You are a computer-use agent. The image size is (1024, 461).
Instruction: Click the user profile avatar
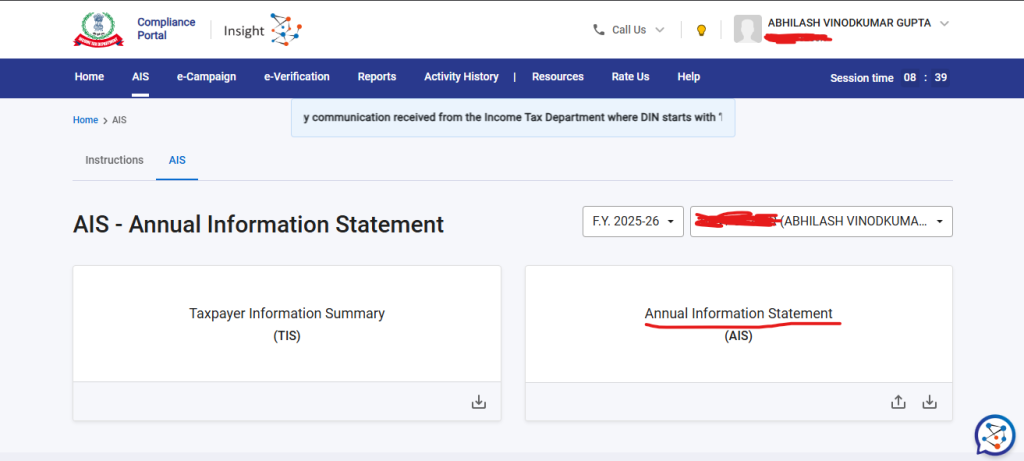pyautogui.click(x=748, y=29)
